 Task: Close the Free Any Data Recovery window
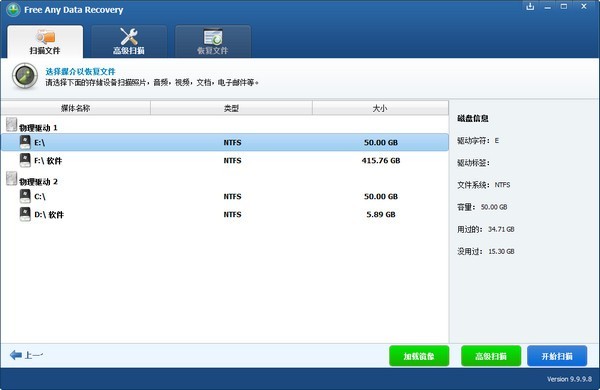584,7
